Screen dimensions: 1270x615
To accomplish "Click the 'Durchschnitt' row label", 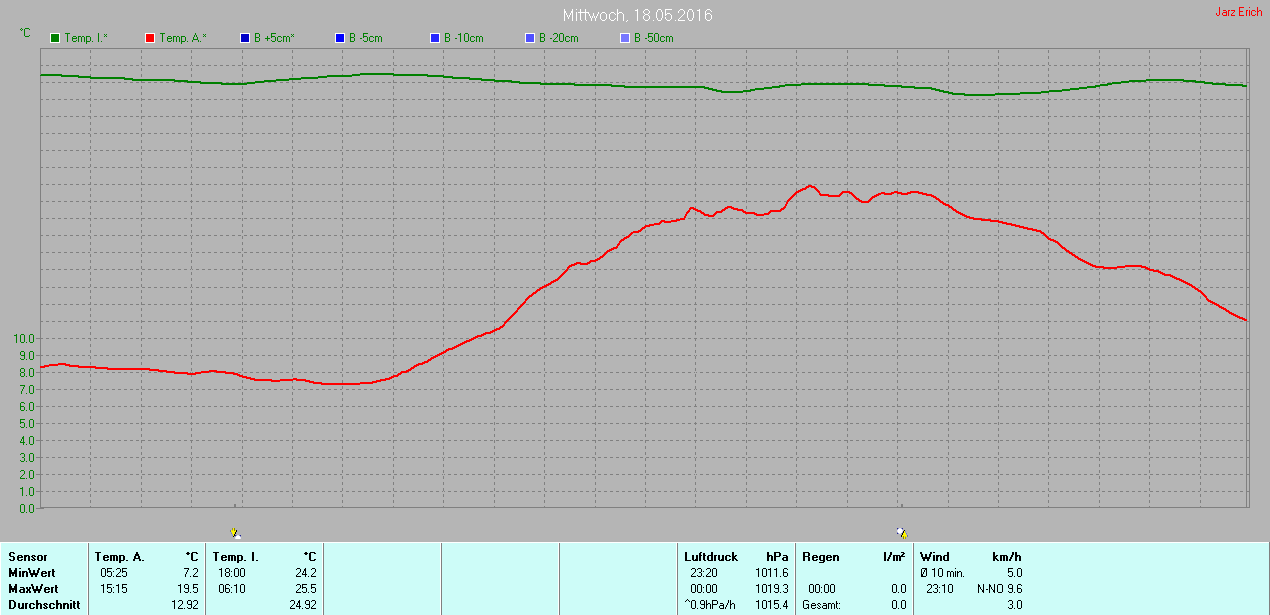I will click(x=43, y=605).
